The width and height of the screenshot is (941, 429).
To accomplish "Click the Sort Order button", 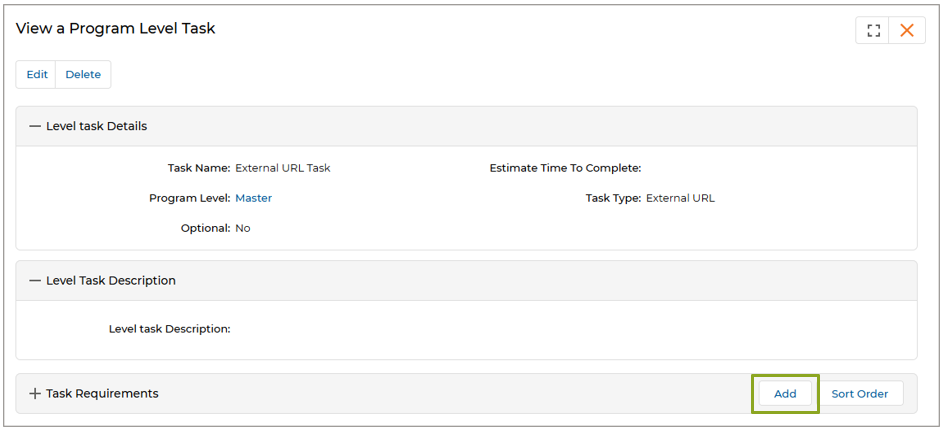I will coord(859,394).
